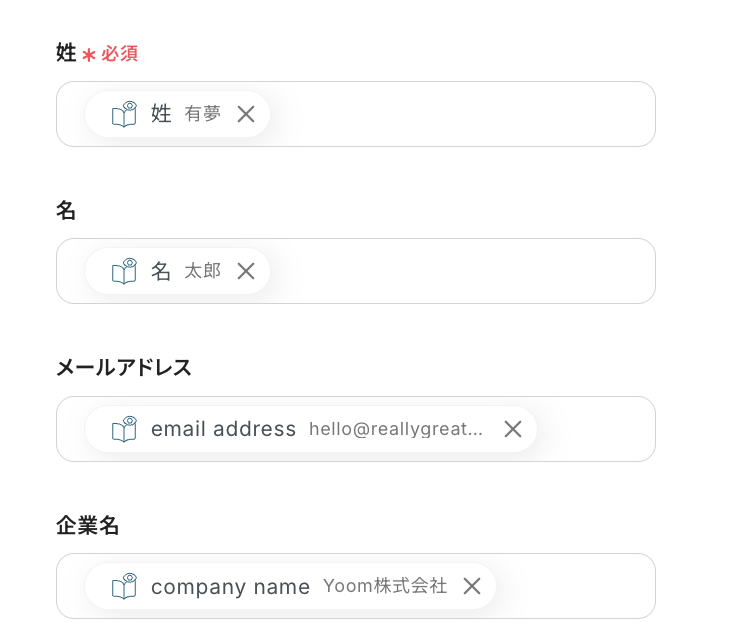Focus blank space in メールアドレス field

595,429
